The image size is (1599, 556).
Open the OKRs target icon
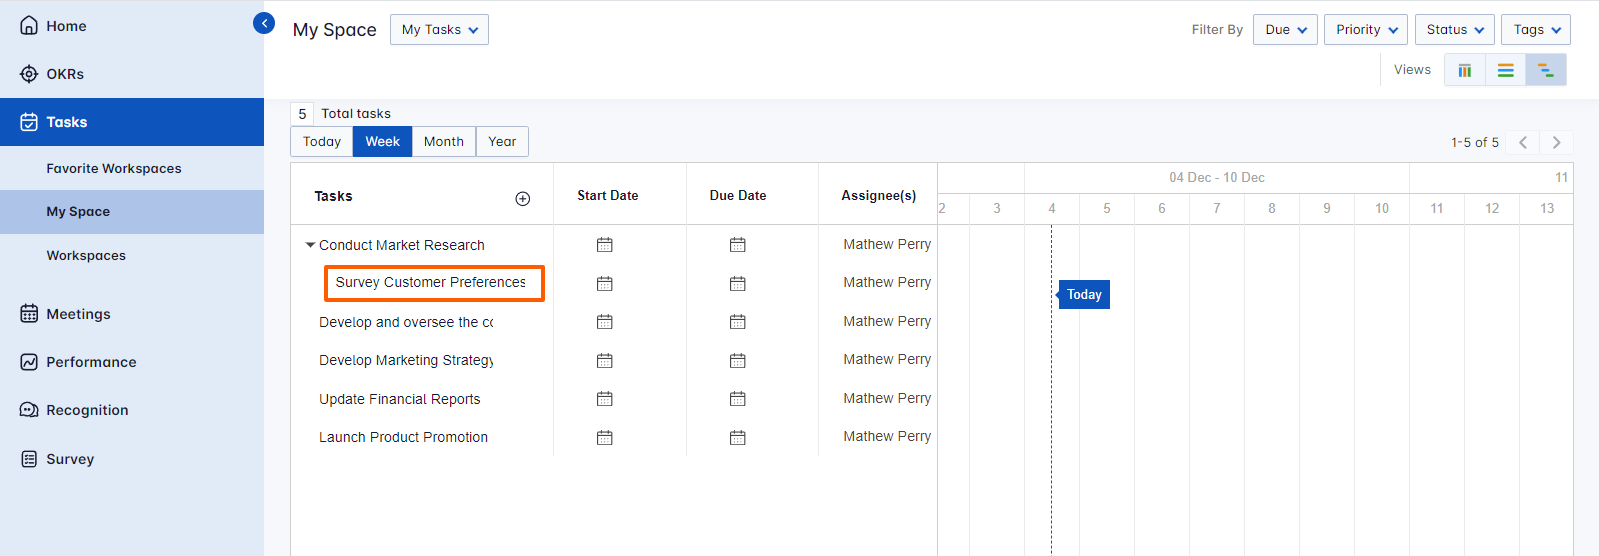point(29,74)
